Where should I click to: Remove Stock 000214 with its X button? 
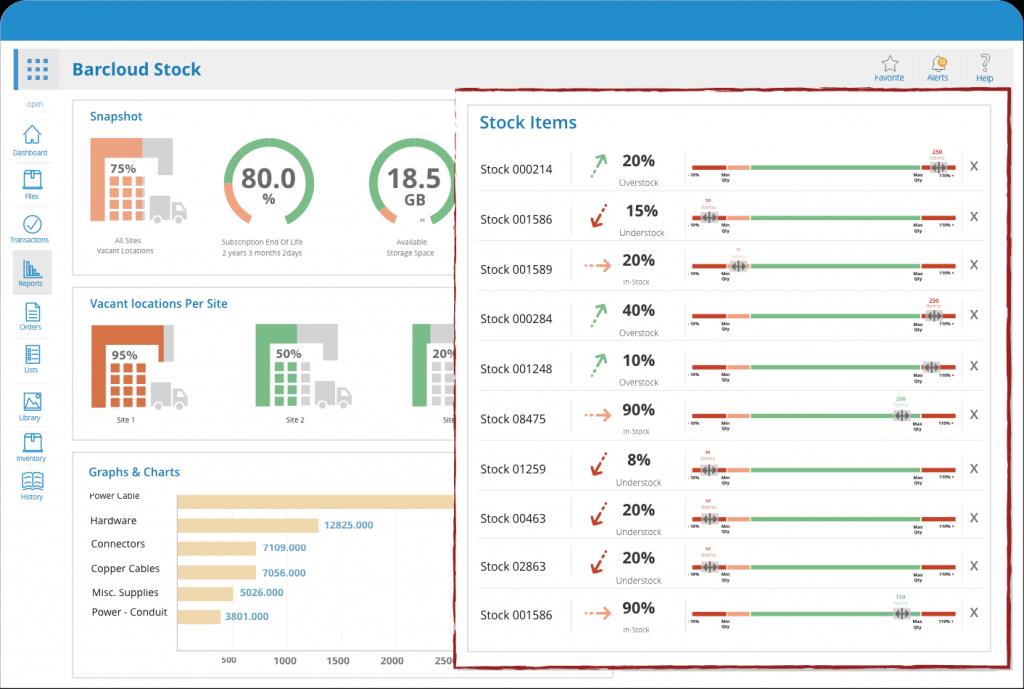pyautogui.click(x=974, y=166)
